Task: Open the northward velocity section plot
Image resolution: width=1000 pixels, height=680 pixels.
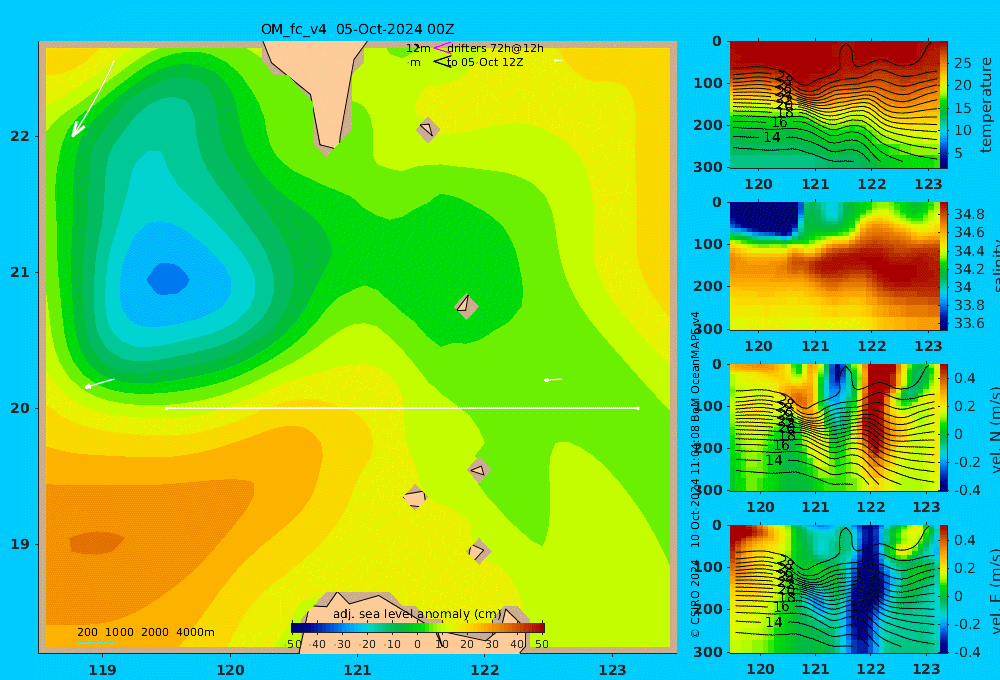Action: click(x=834, y=427)
